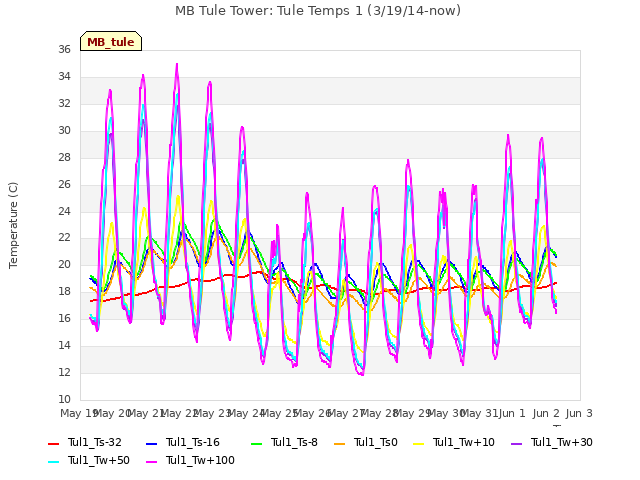This screenshot has height=480, width=640.
Task: Click the orange Tul1_Ts0 legend swatch
Action: (339, 443)
